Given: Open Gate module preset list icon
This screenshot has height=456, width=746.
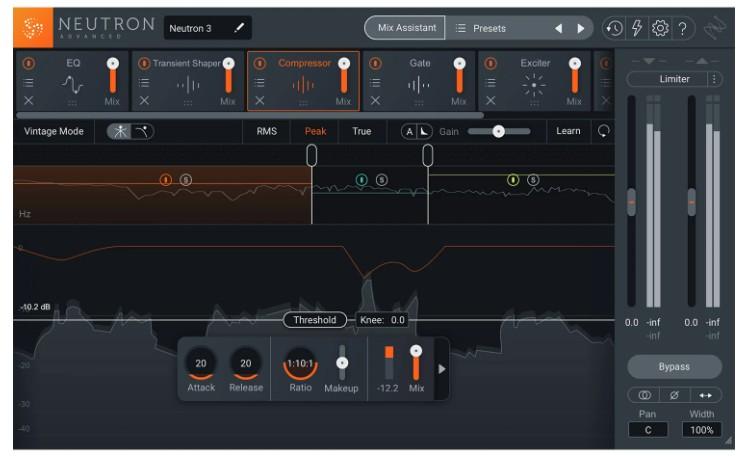Looking at the screenshot, I should (x=375, y=83).
